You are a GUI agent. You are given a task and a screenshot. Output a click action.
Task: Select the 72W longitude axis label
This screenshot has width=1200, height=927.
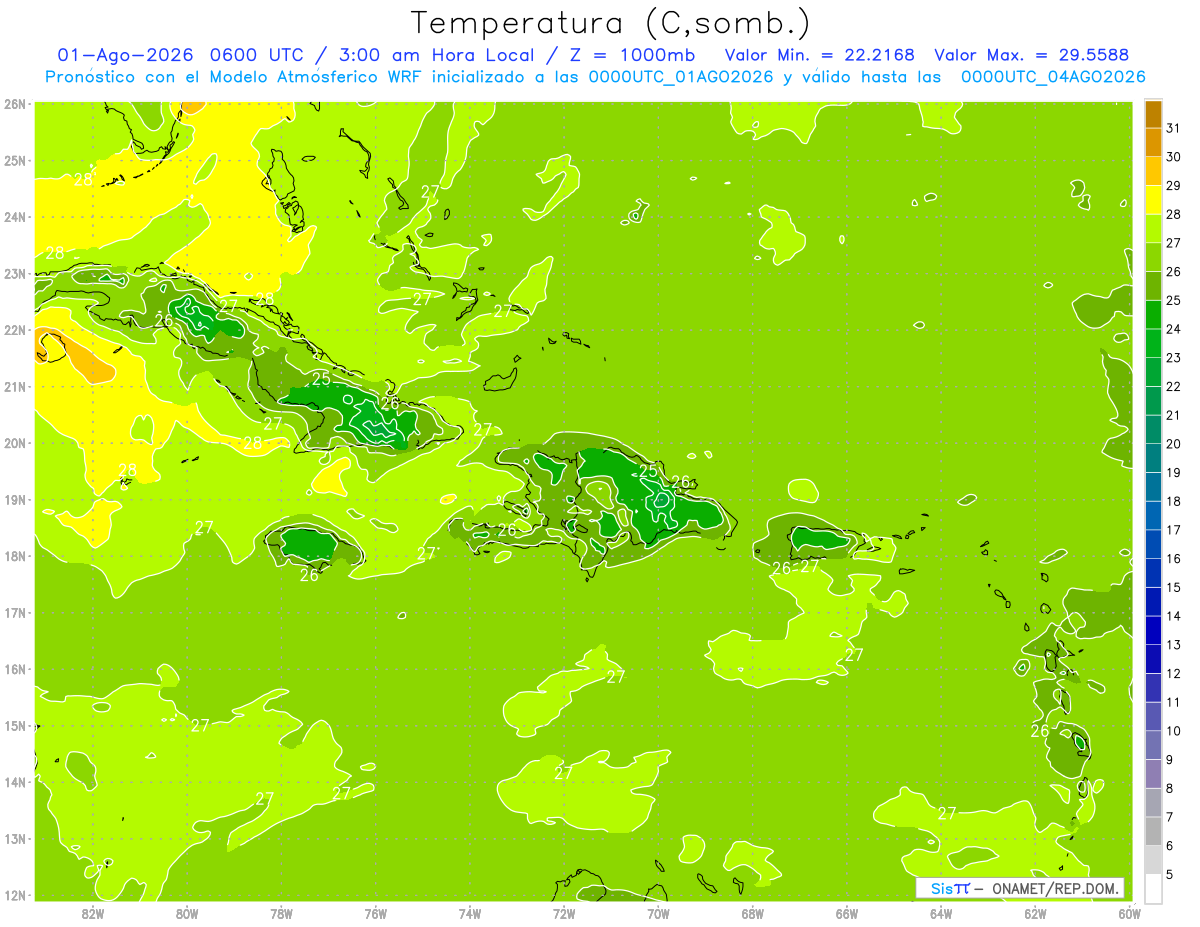[x=564, y=913]
